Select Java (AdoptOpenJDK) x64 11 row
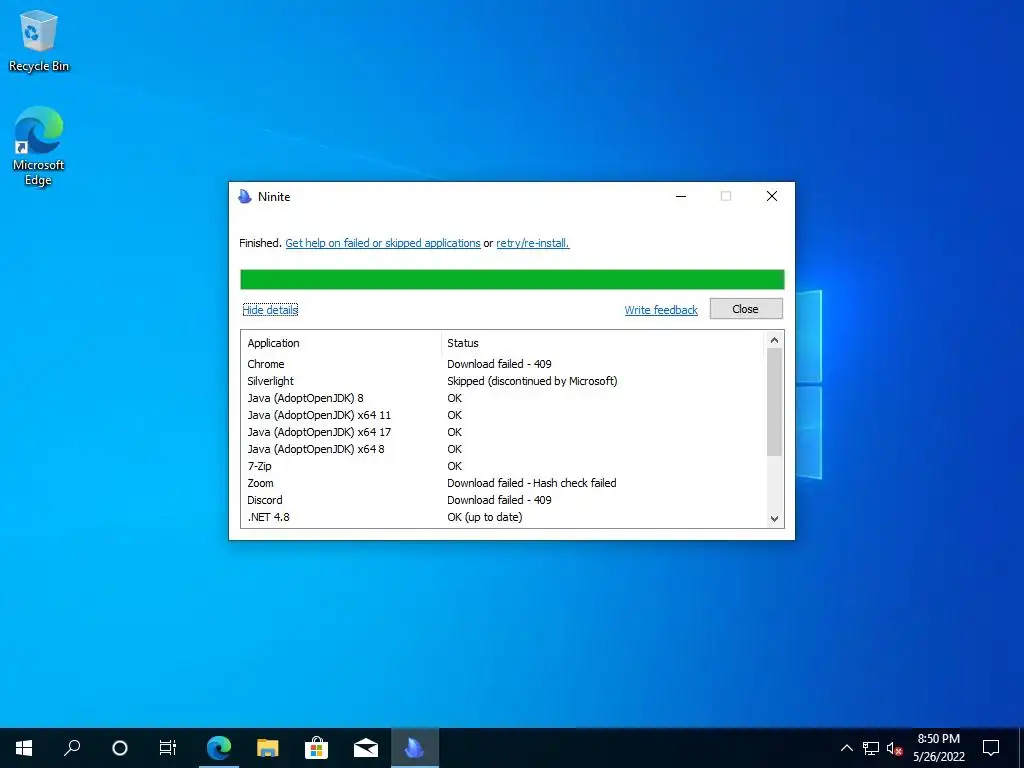 point(503,415)
